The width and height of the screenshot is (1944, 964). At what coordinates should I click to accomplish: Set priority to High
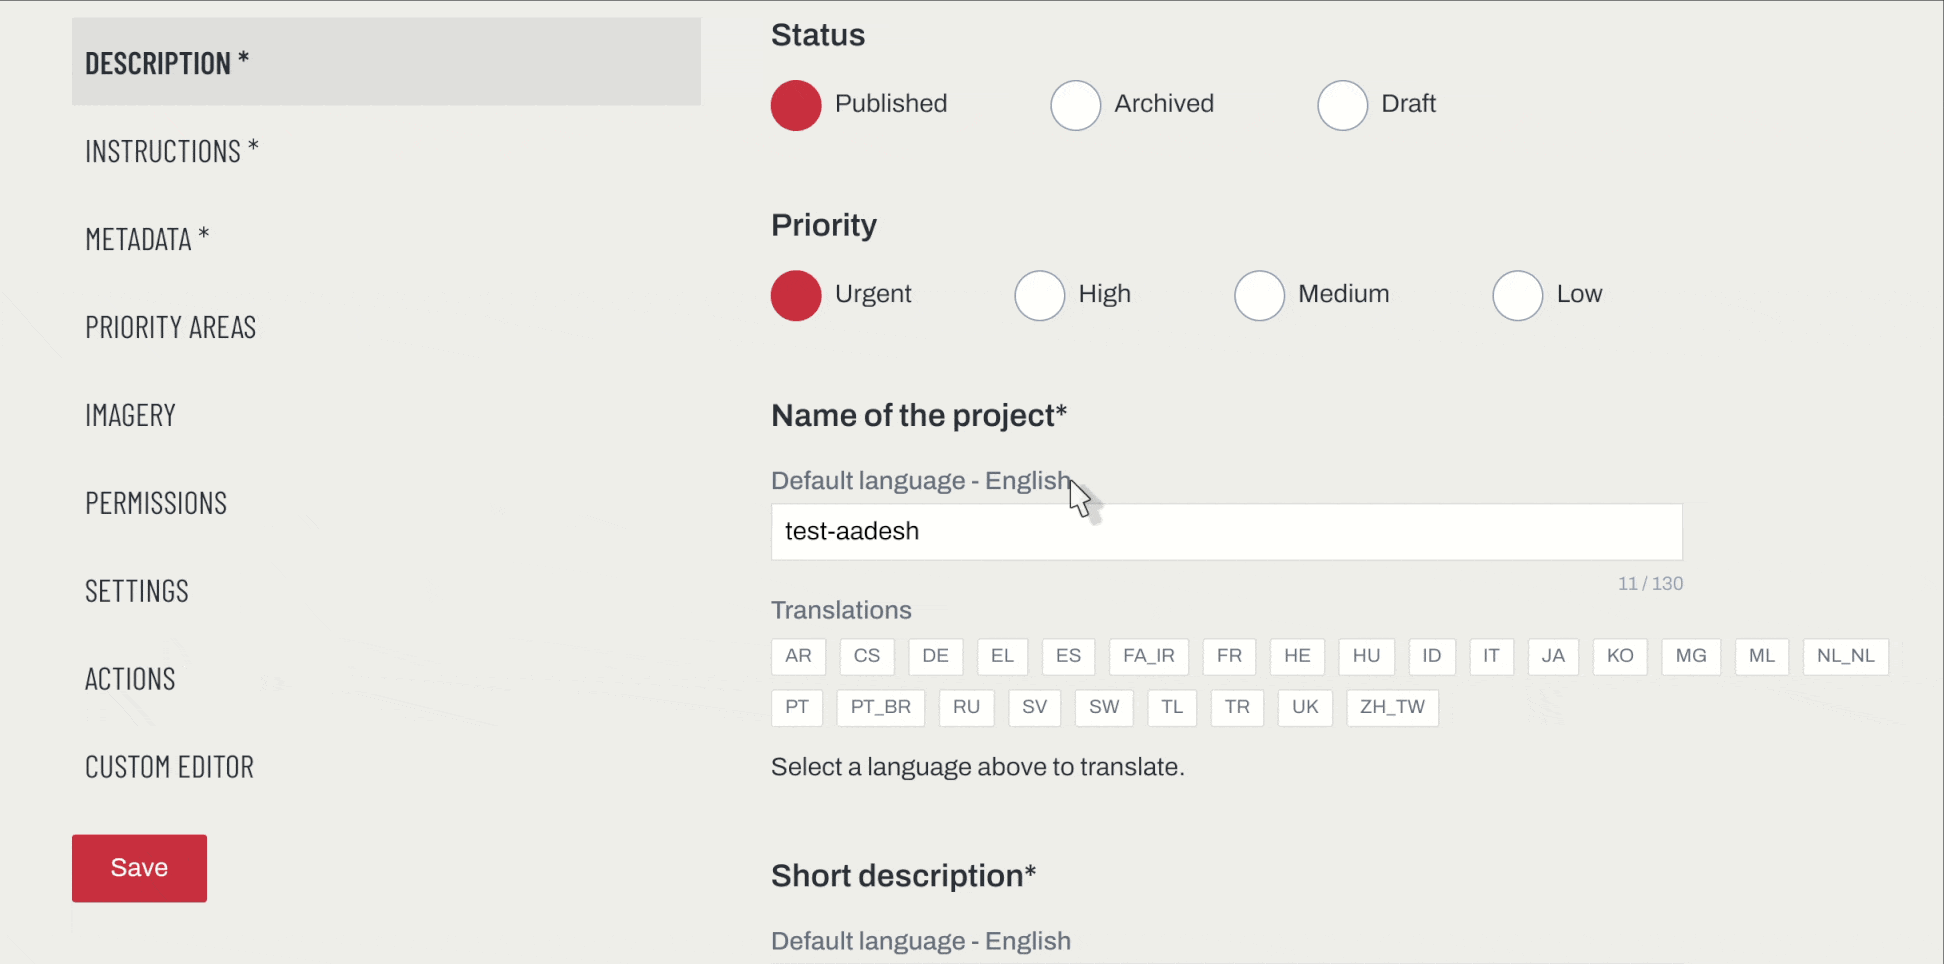tap(1039, 295)
